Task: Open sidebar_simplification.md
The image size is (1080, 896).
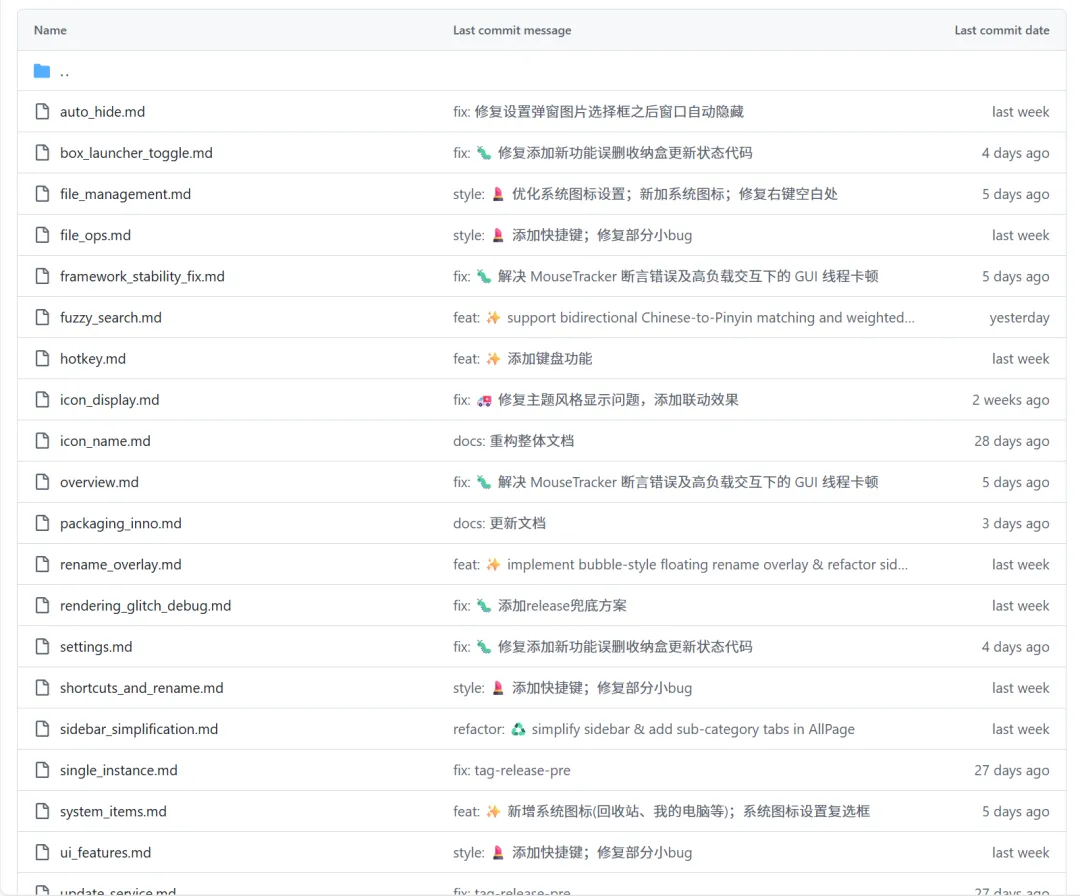Action: coord(138,729)
